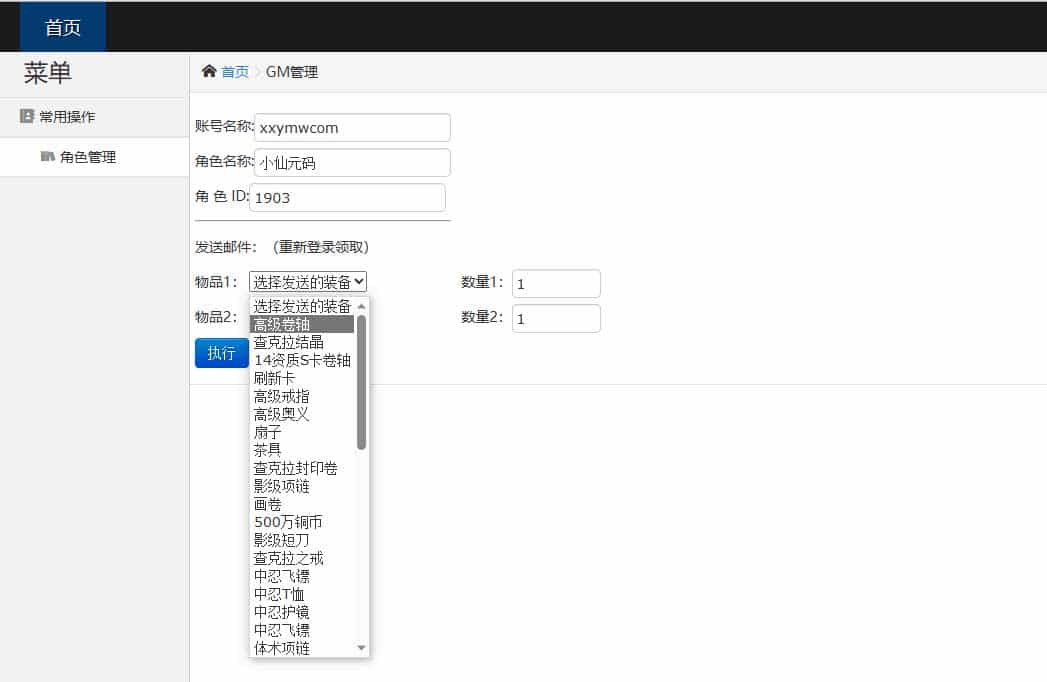Click dropdown list scroll-up arrow
The image size is (1047, 682).
click(362, 306)
